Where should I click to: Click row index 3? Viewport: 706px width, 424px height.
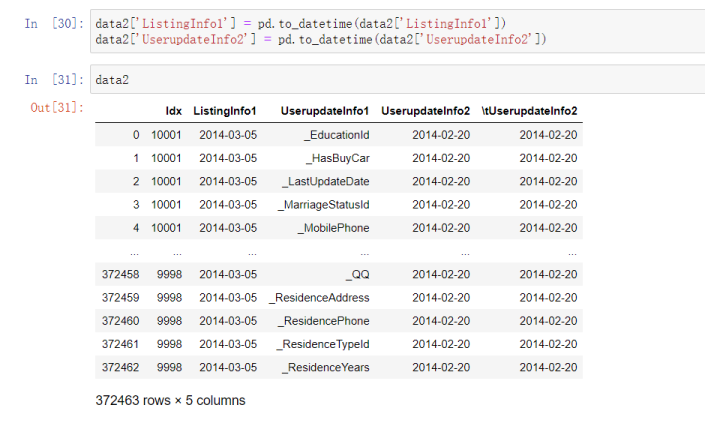(136, 205)
